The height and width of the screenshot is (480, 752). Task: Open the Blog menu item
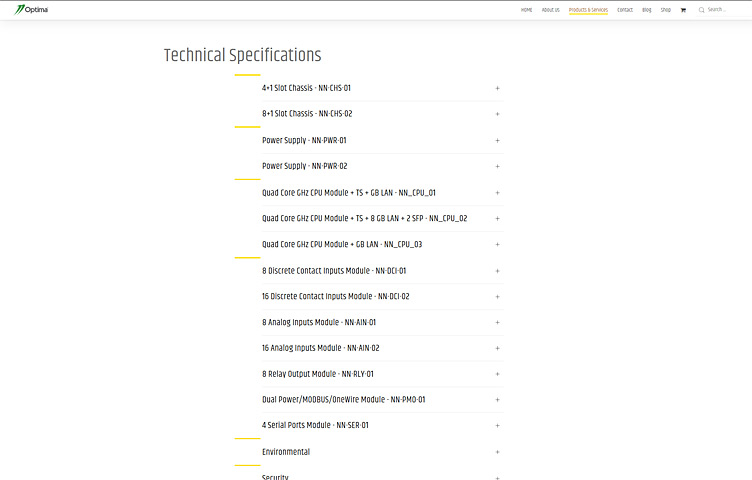pyautogui.click(x=647, y=10)
